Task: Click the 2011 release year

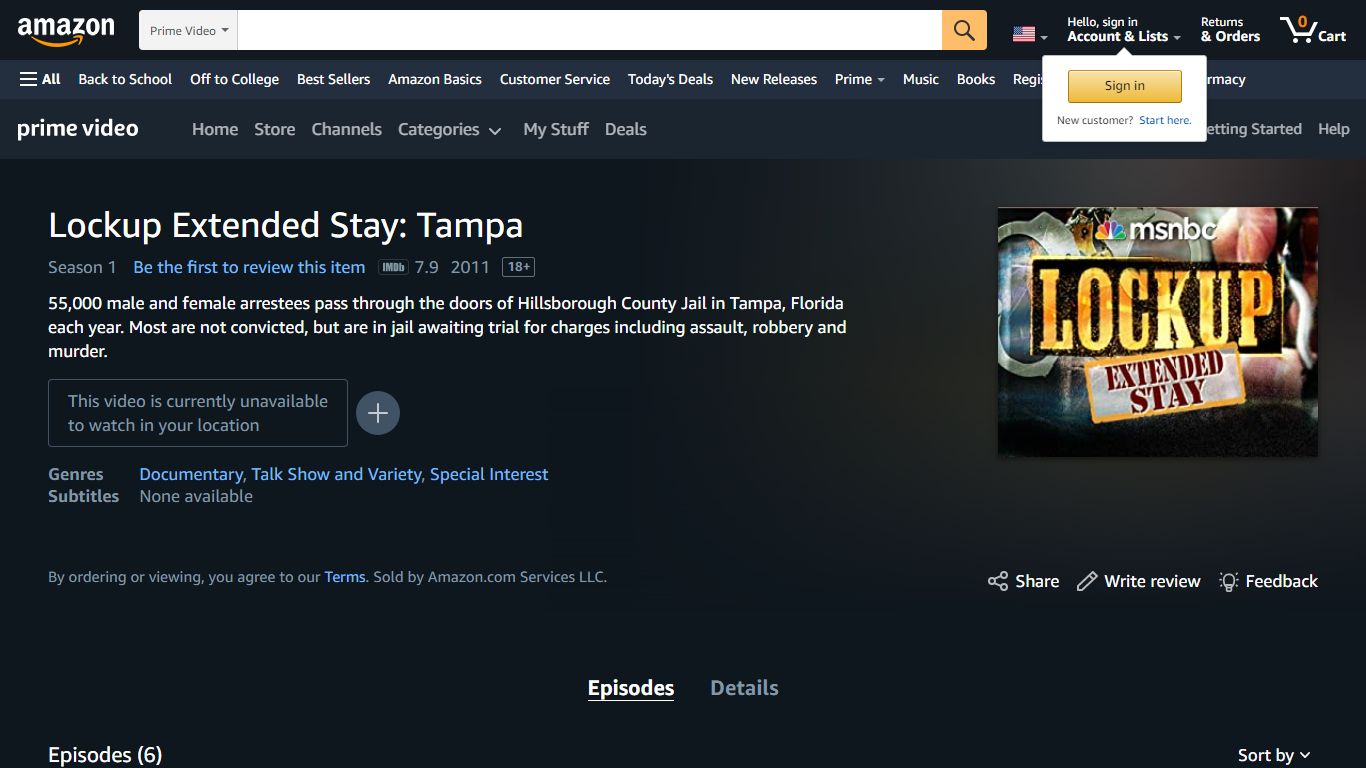Action: coord(470,267)
